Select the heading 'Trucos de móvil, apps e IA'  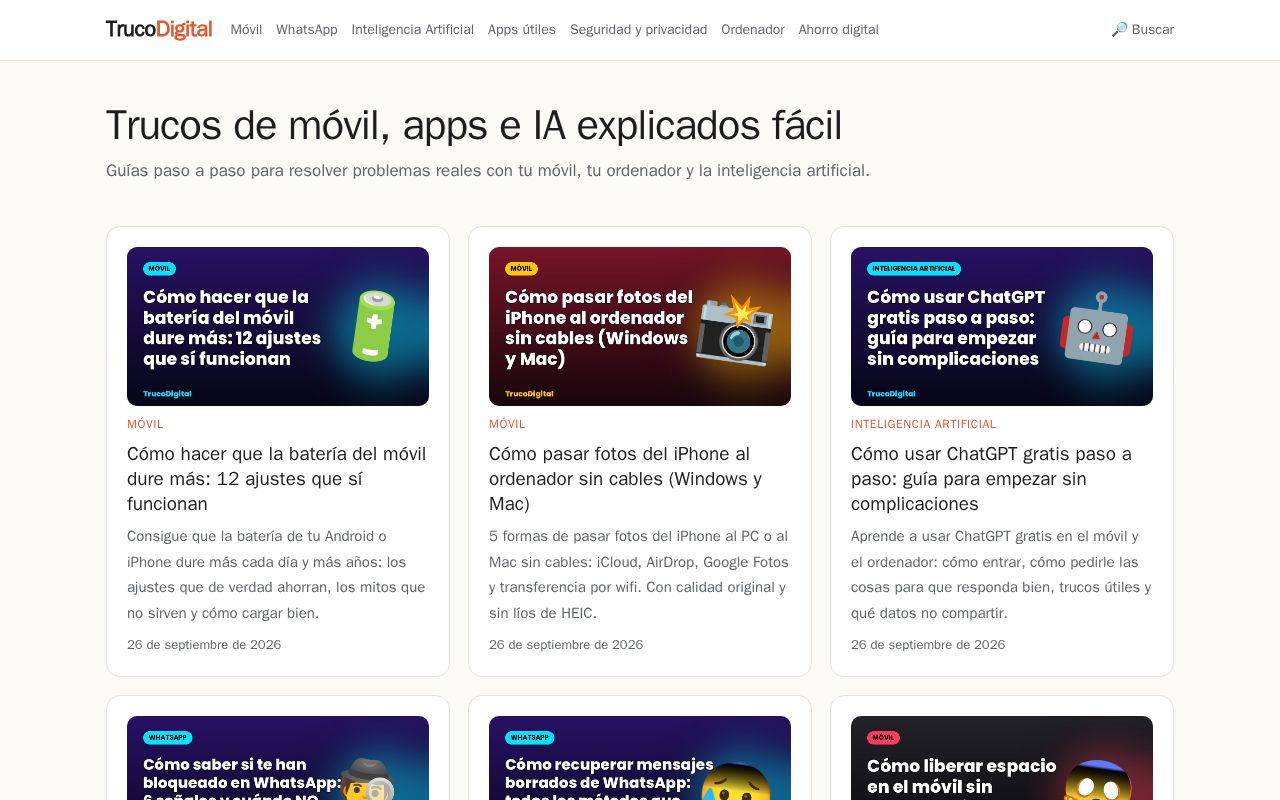(x=474, y=126)
